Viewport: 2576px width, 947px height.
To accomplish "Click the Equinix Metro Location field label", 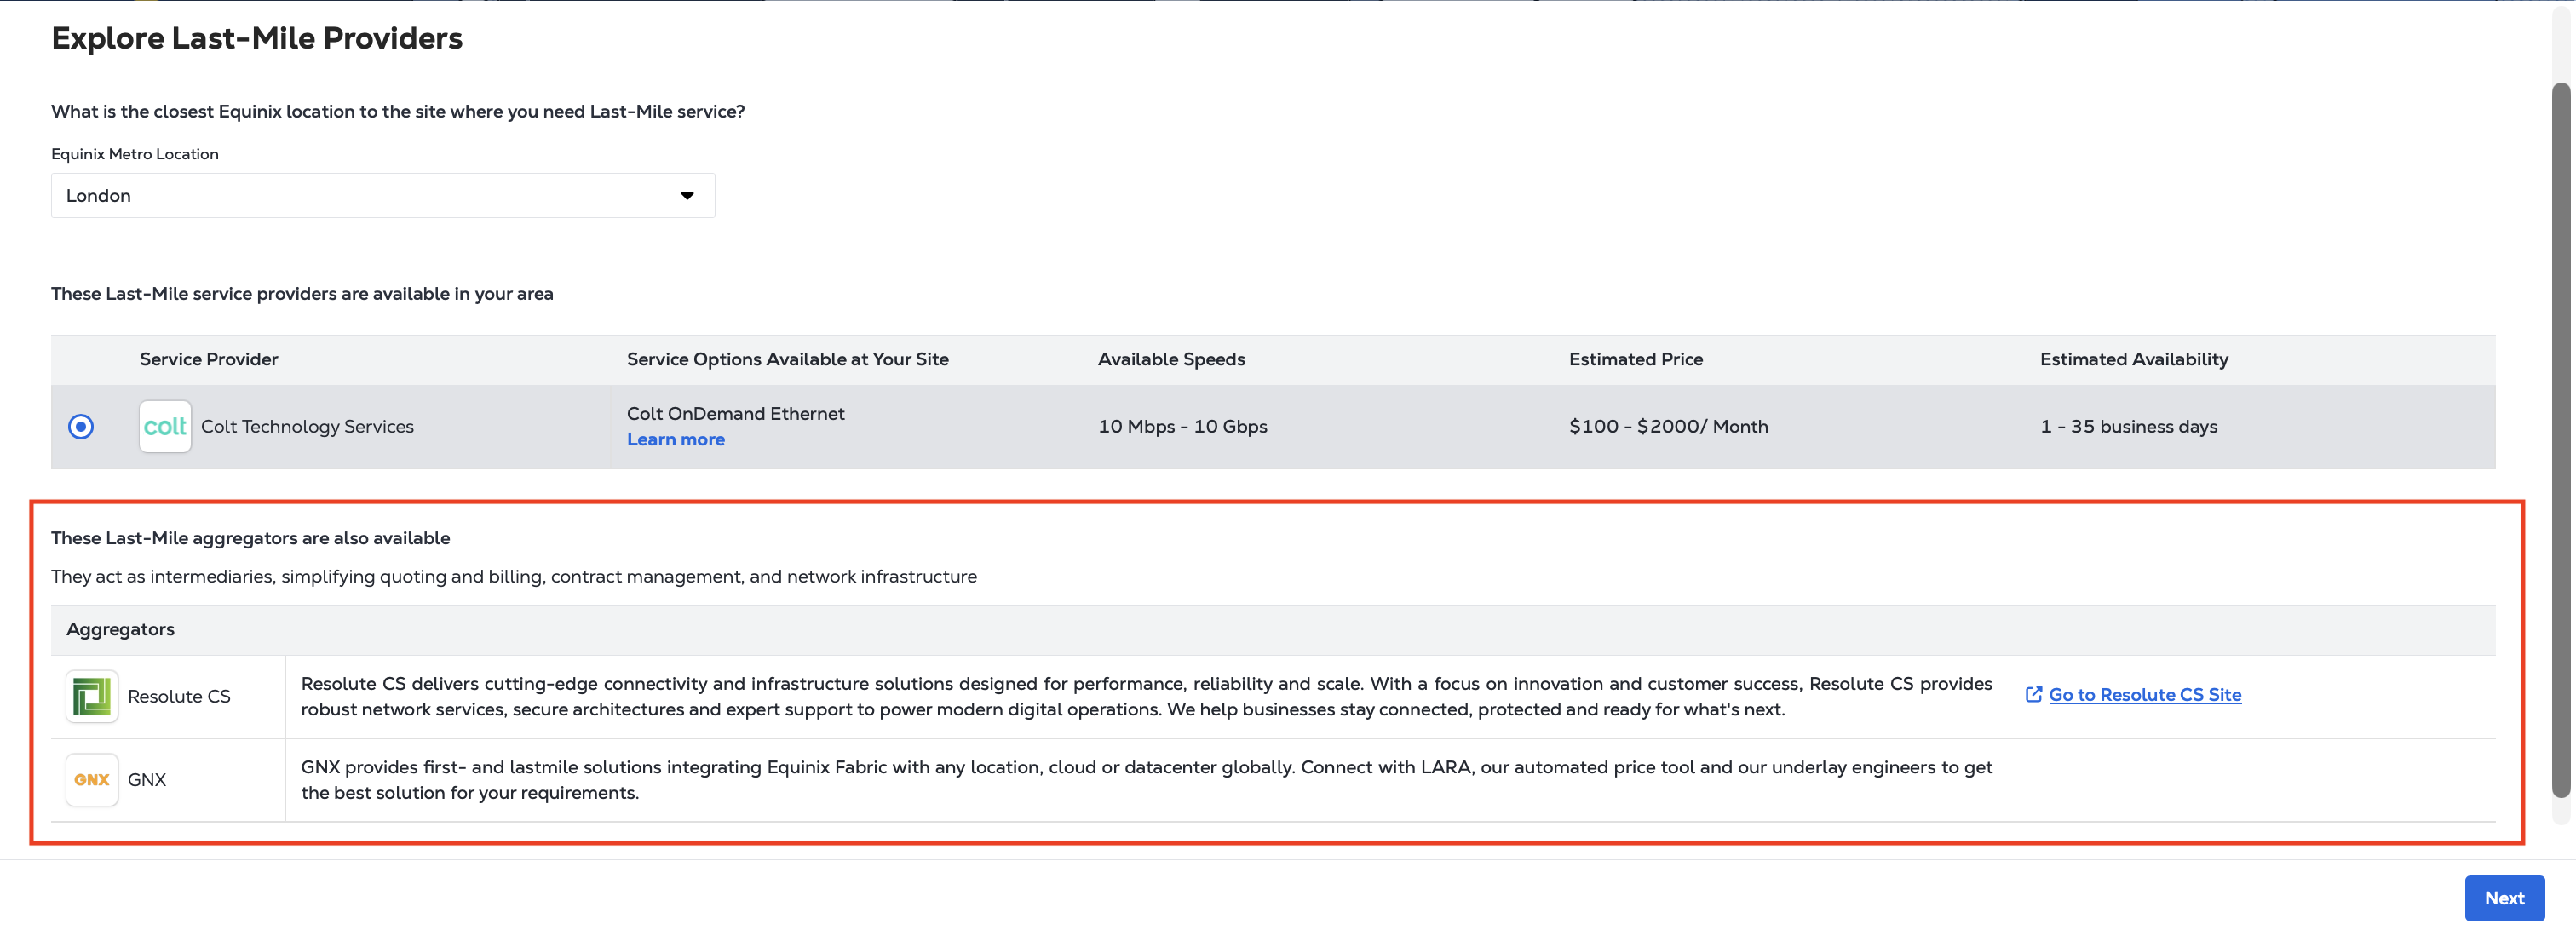I will 135,154.
